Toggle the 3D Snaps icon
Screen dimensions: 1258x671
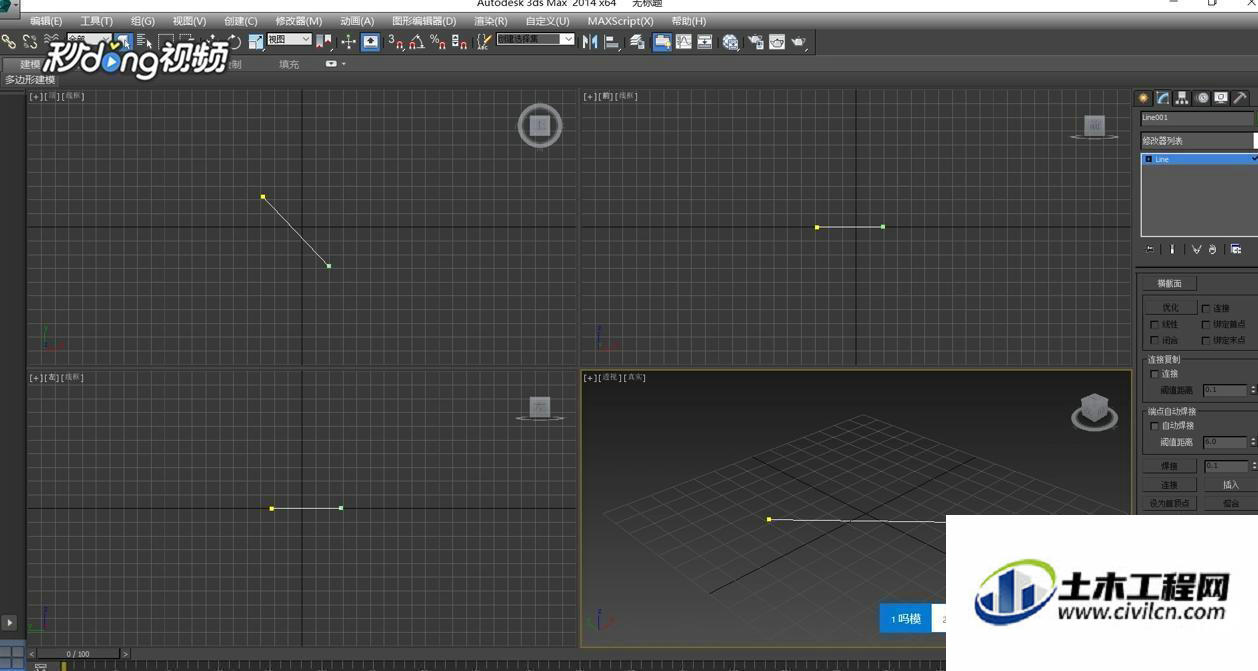(396, 42)
